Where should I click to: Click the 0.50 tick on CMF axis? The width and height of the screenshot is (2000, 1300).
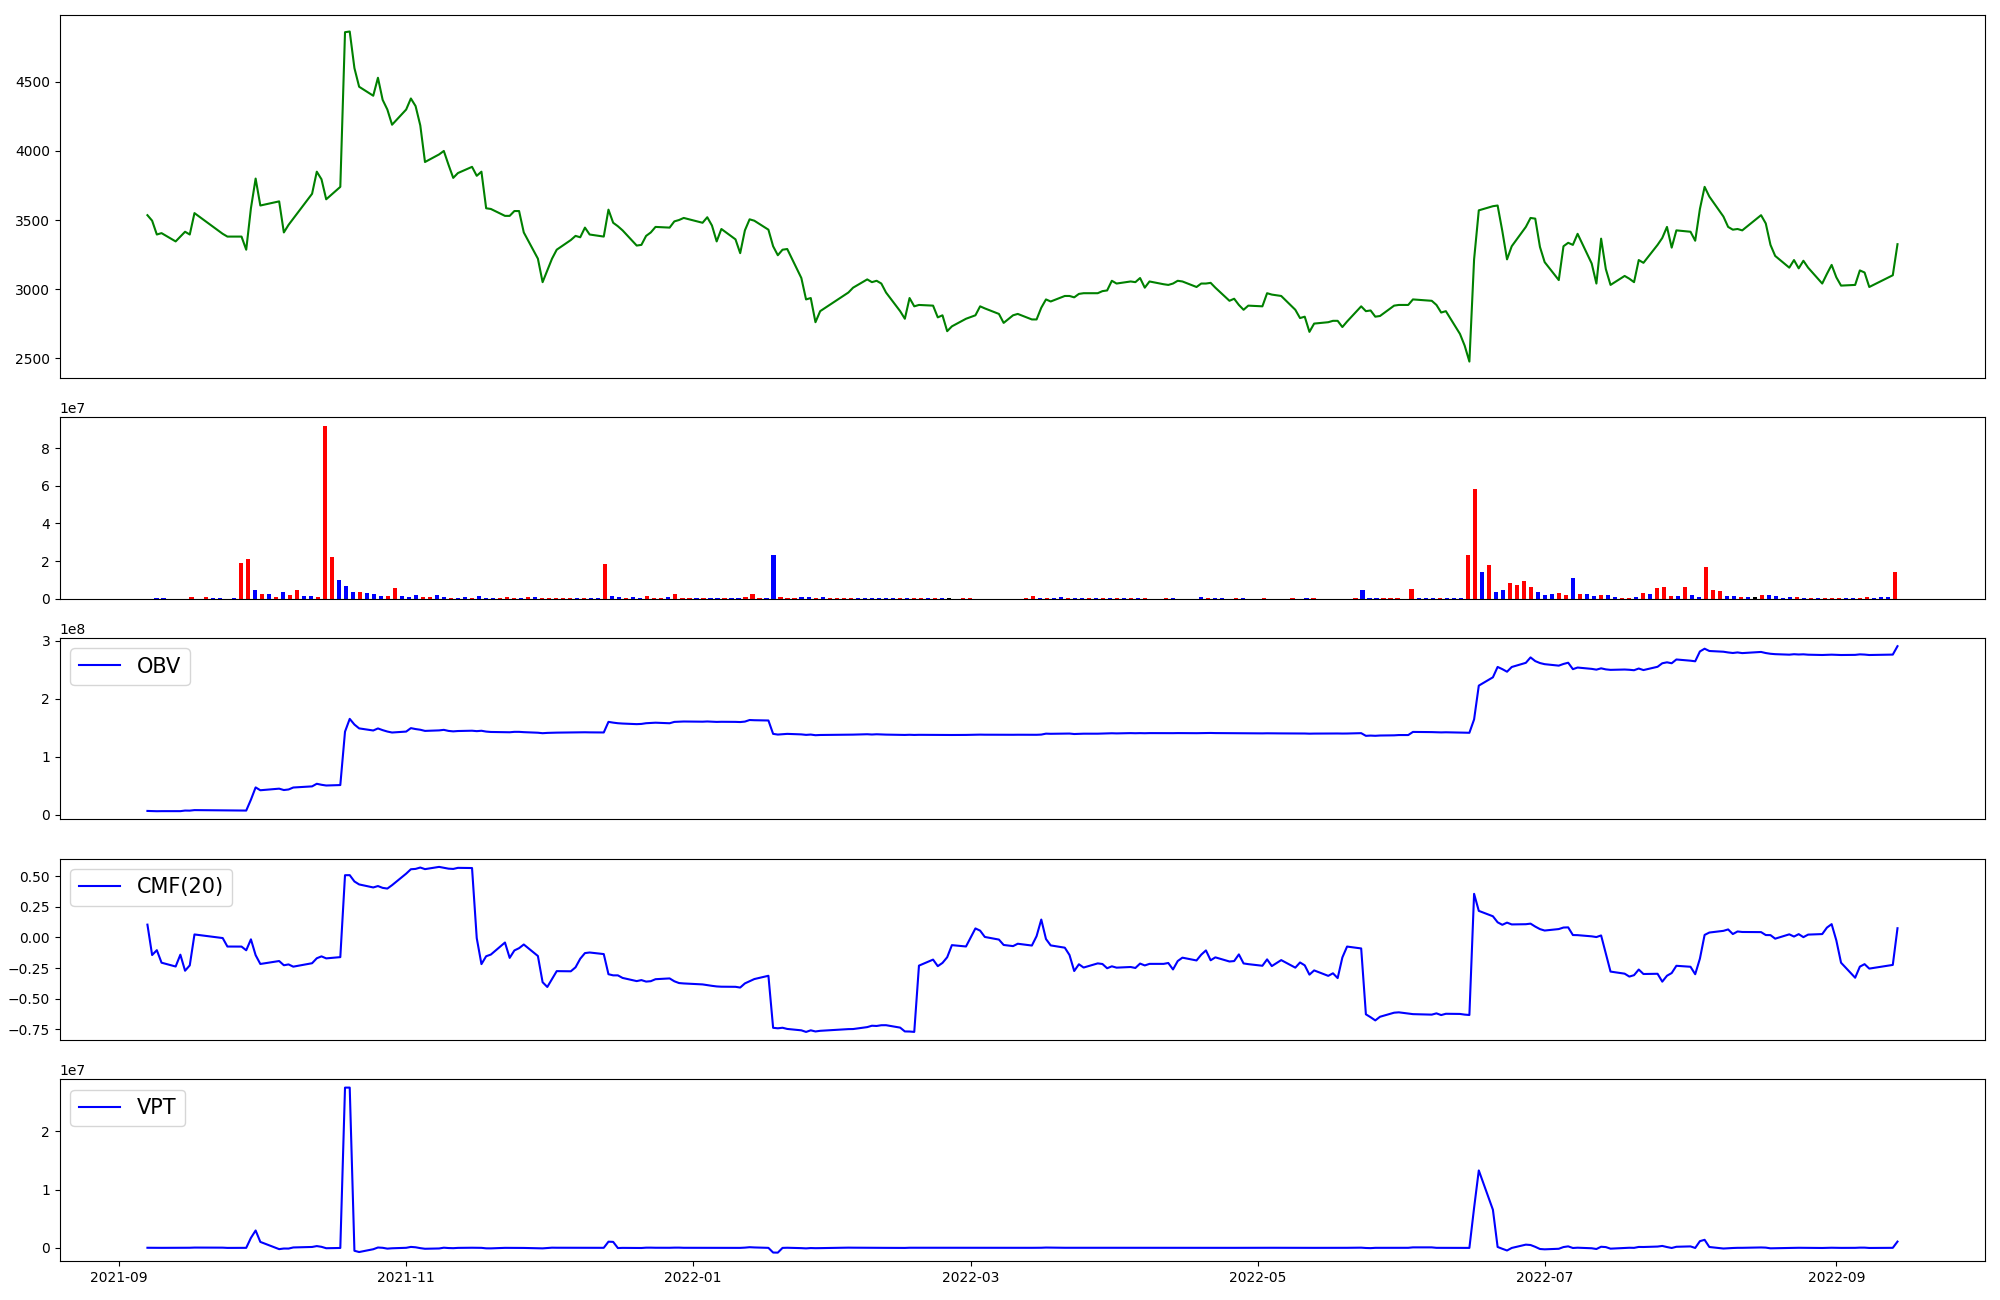click(x=34, y=877)
